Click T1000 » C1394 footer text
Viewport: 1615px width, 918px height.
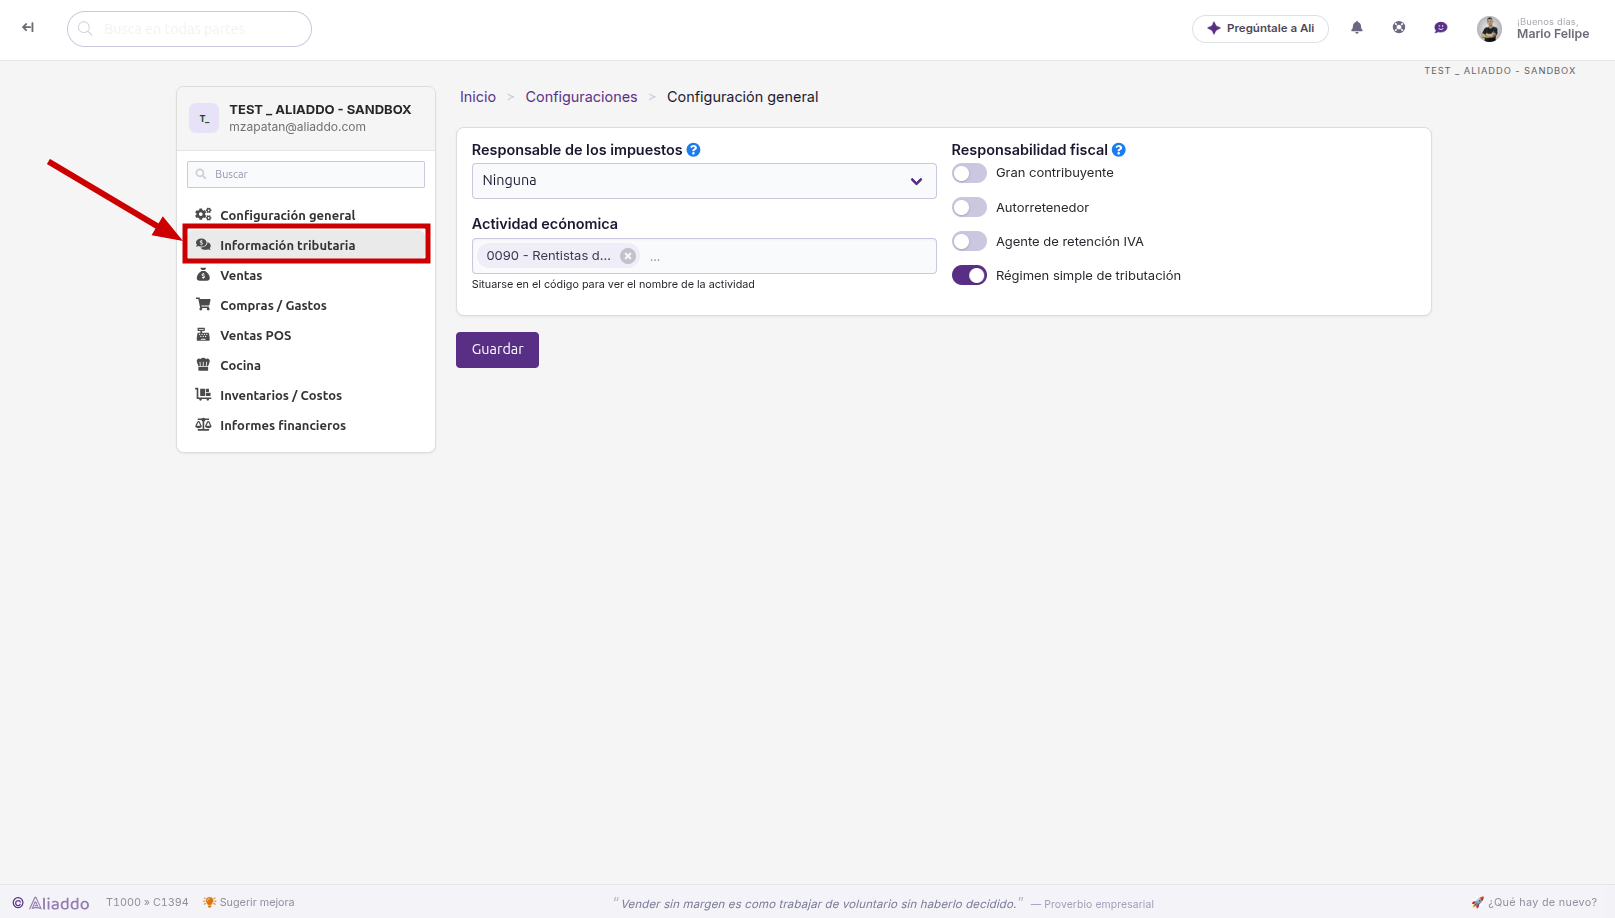pos(147,902)
